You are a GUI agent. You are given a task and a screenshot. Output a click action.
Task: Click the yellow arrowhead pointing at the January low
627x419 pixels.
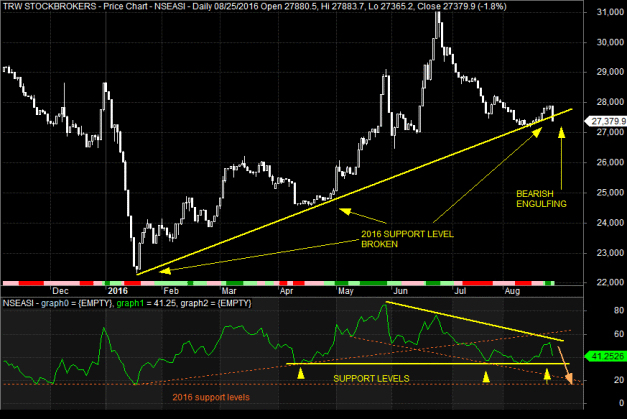click(165, 271)
